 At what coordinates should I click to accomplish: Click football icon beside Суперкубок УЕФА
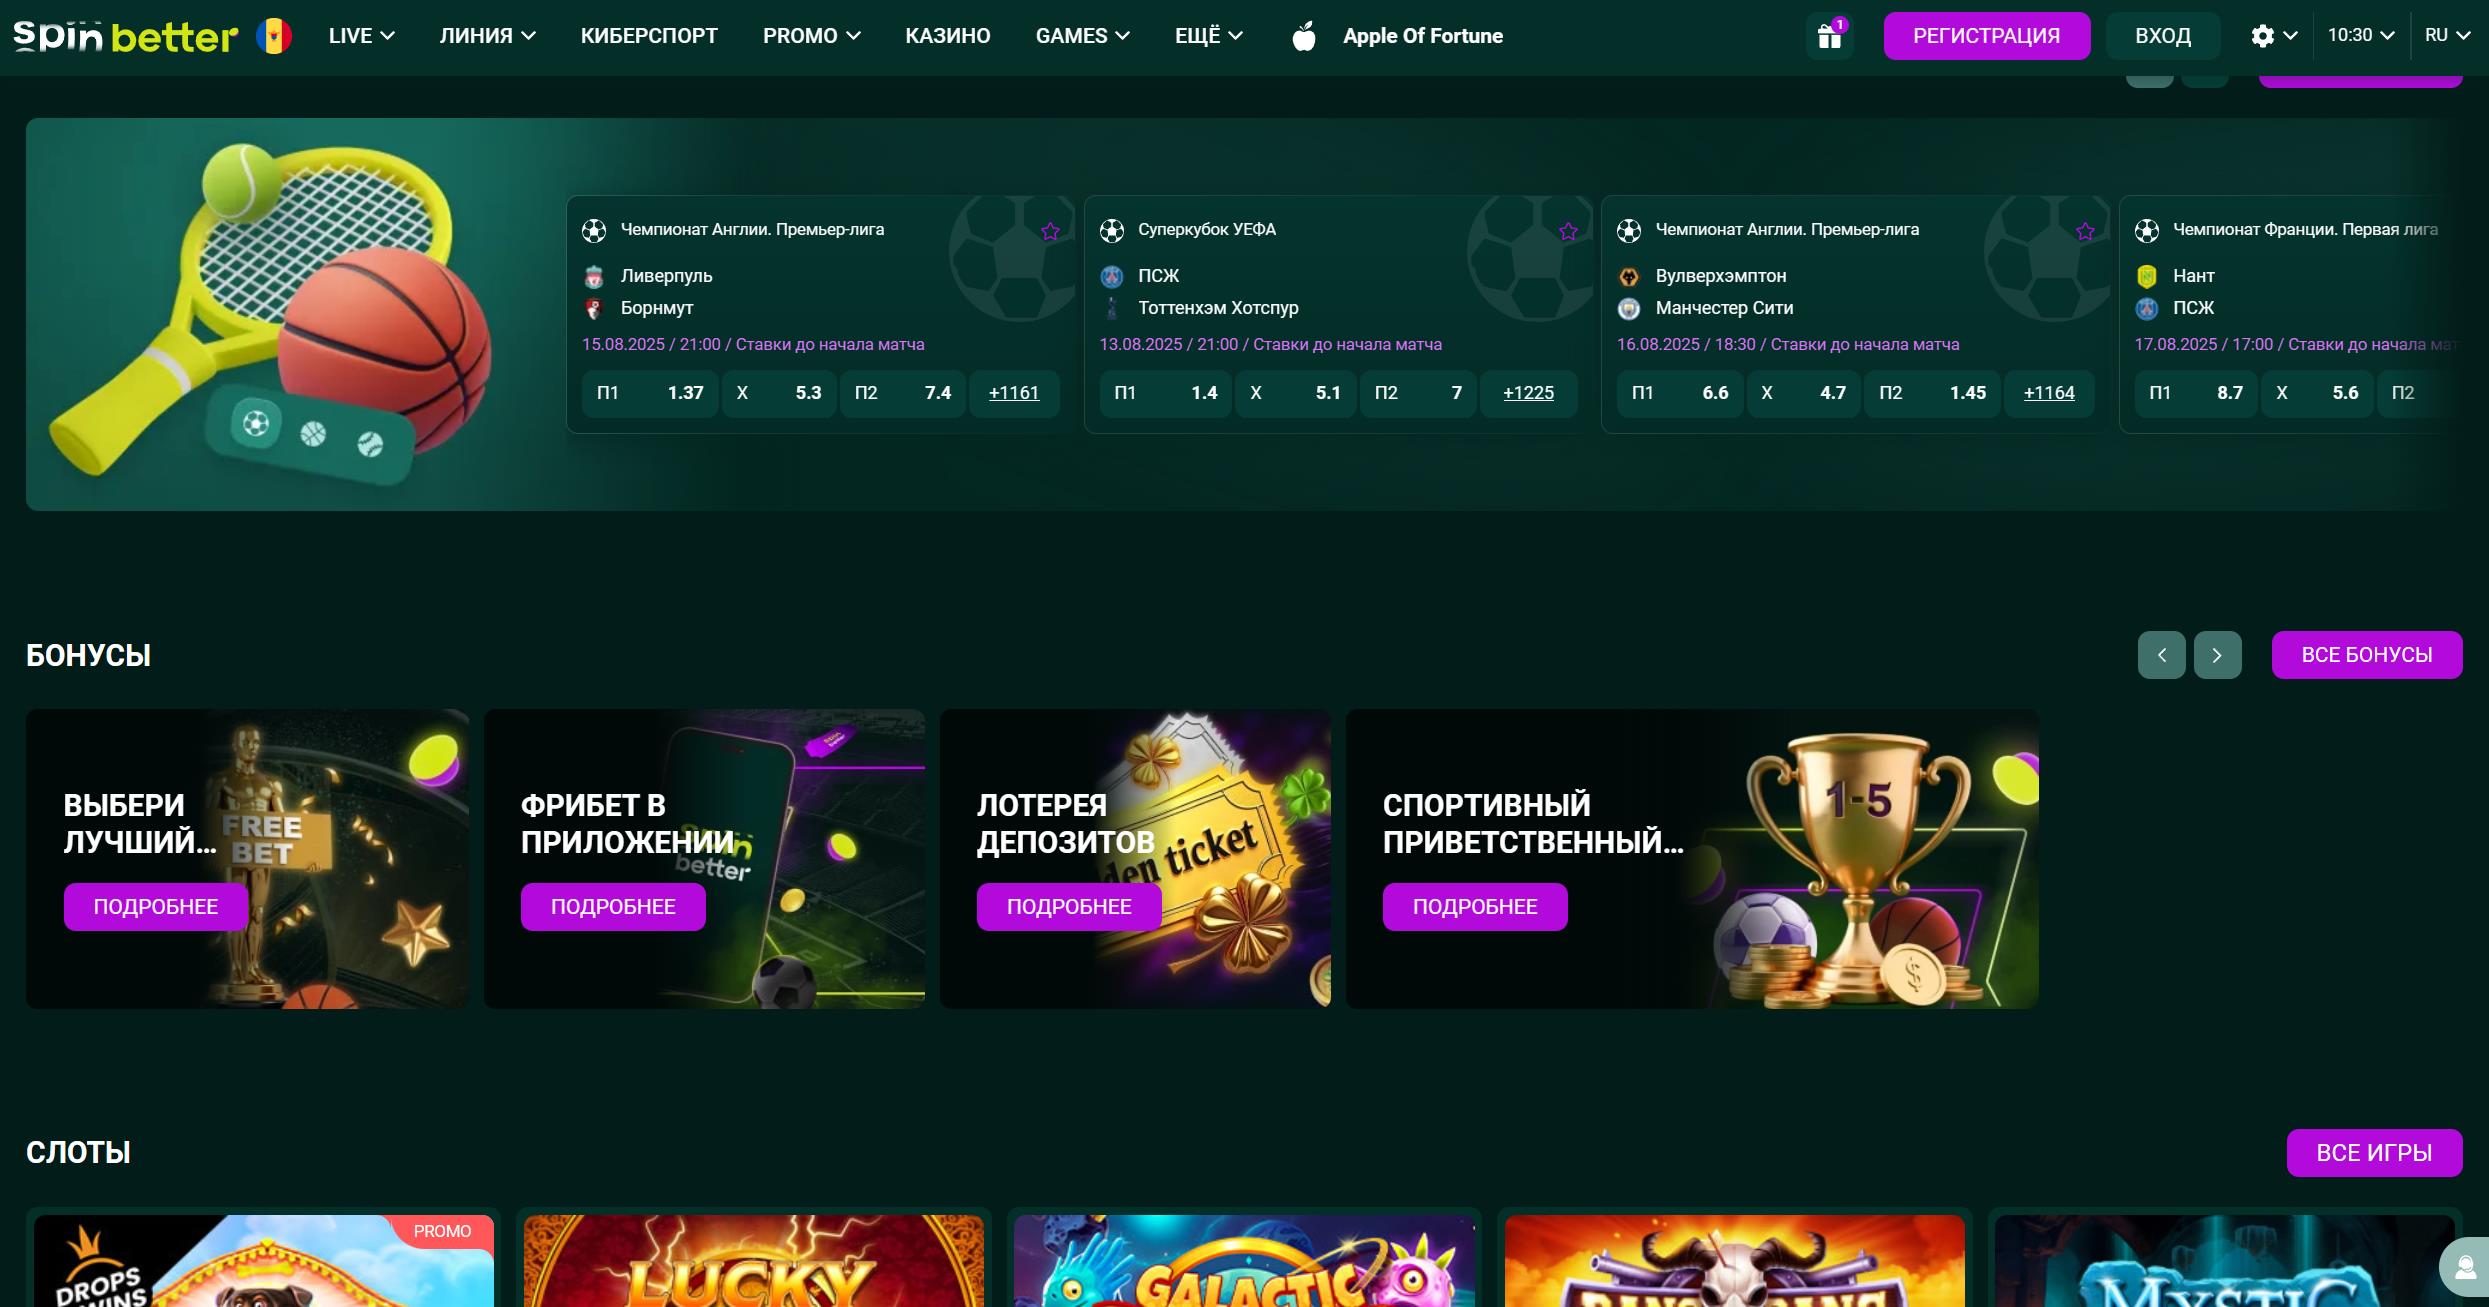1112,231
